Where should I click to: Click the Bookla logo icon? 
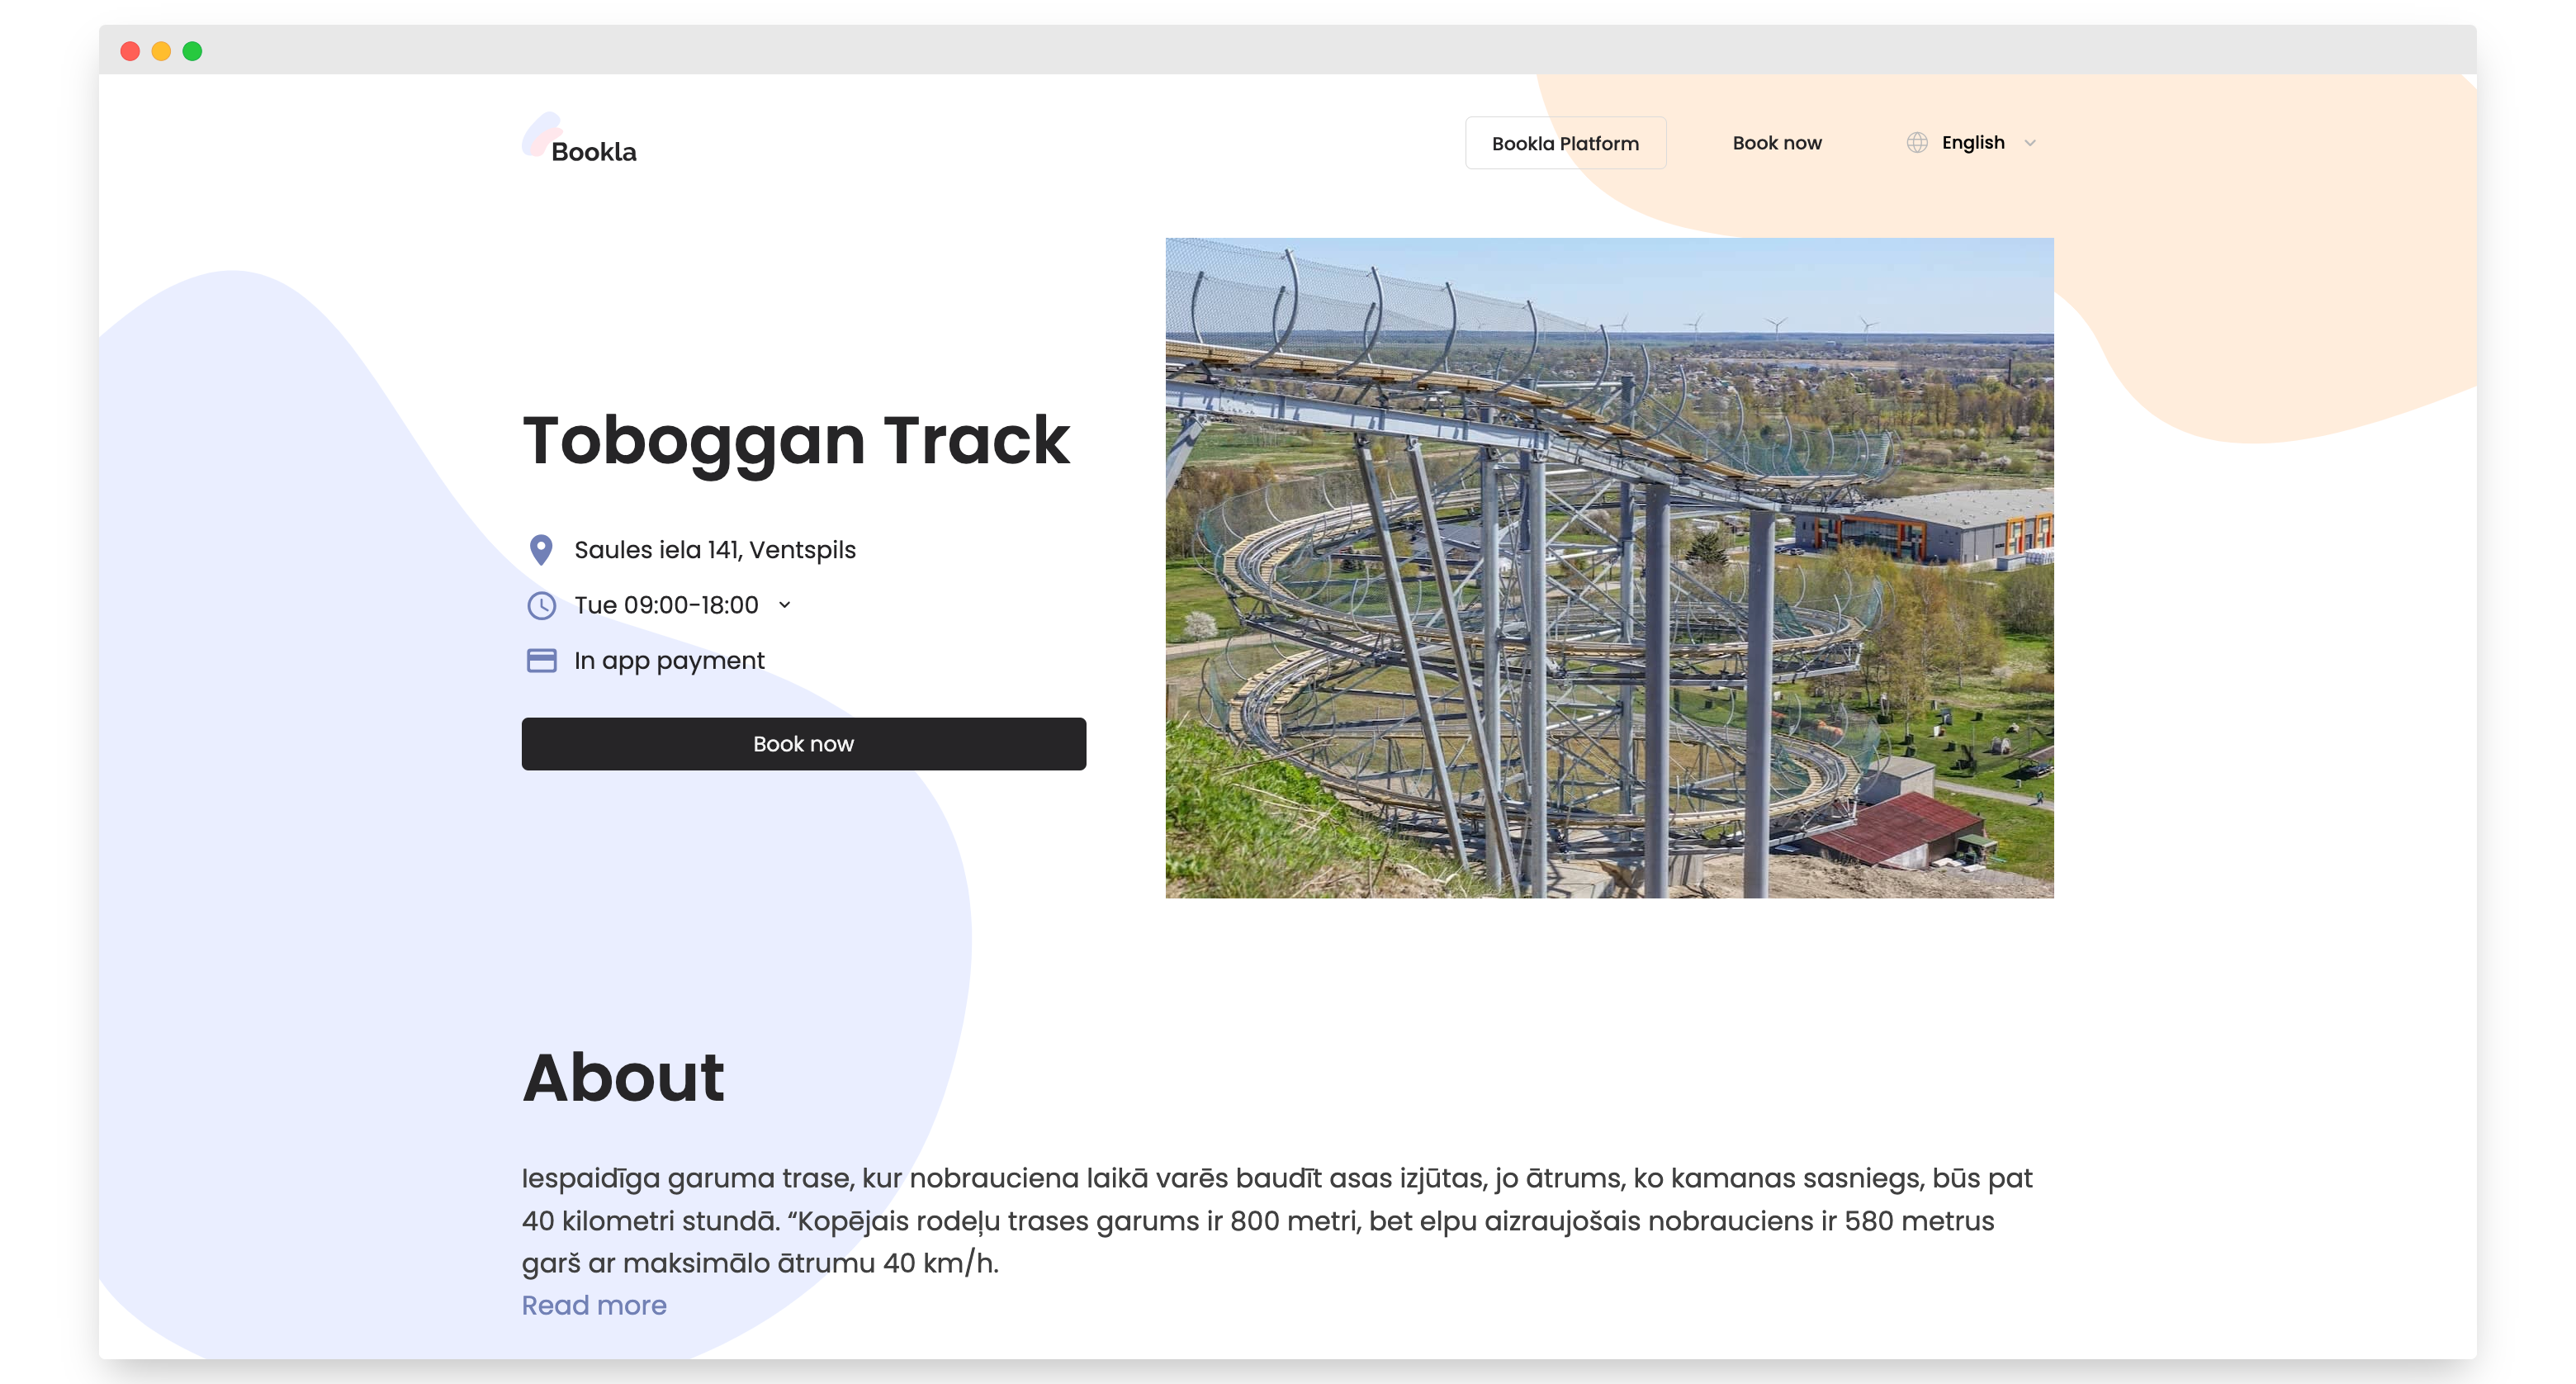[x=542, y=135]
